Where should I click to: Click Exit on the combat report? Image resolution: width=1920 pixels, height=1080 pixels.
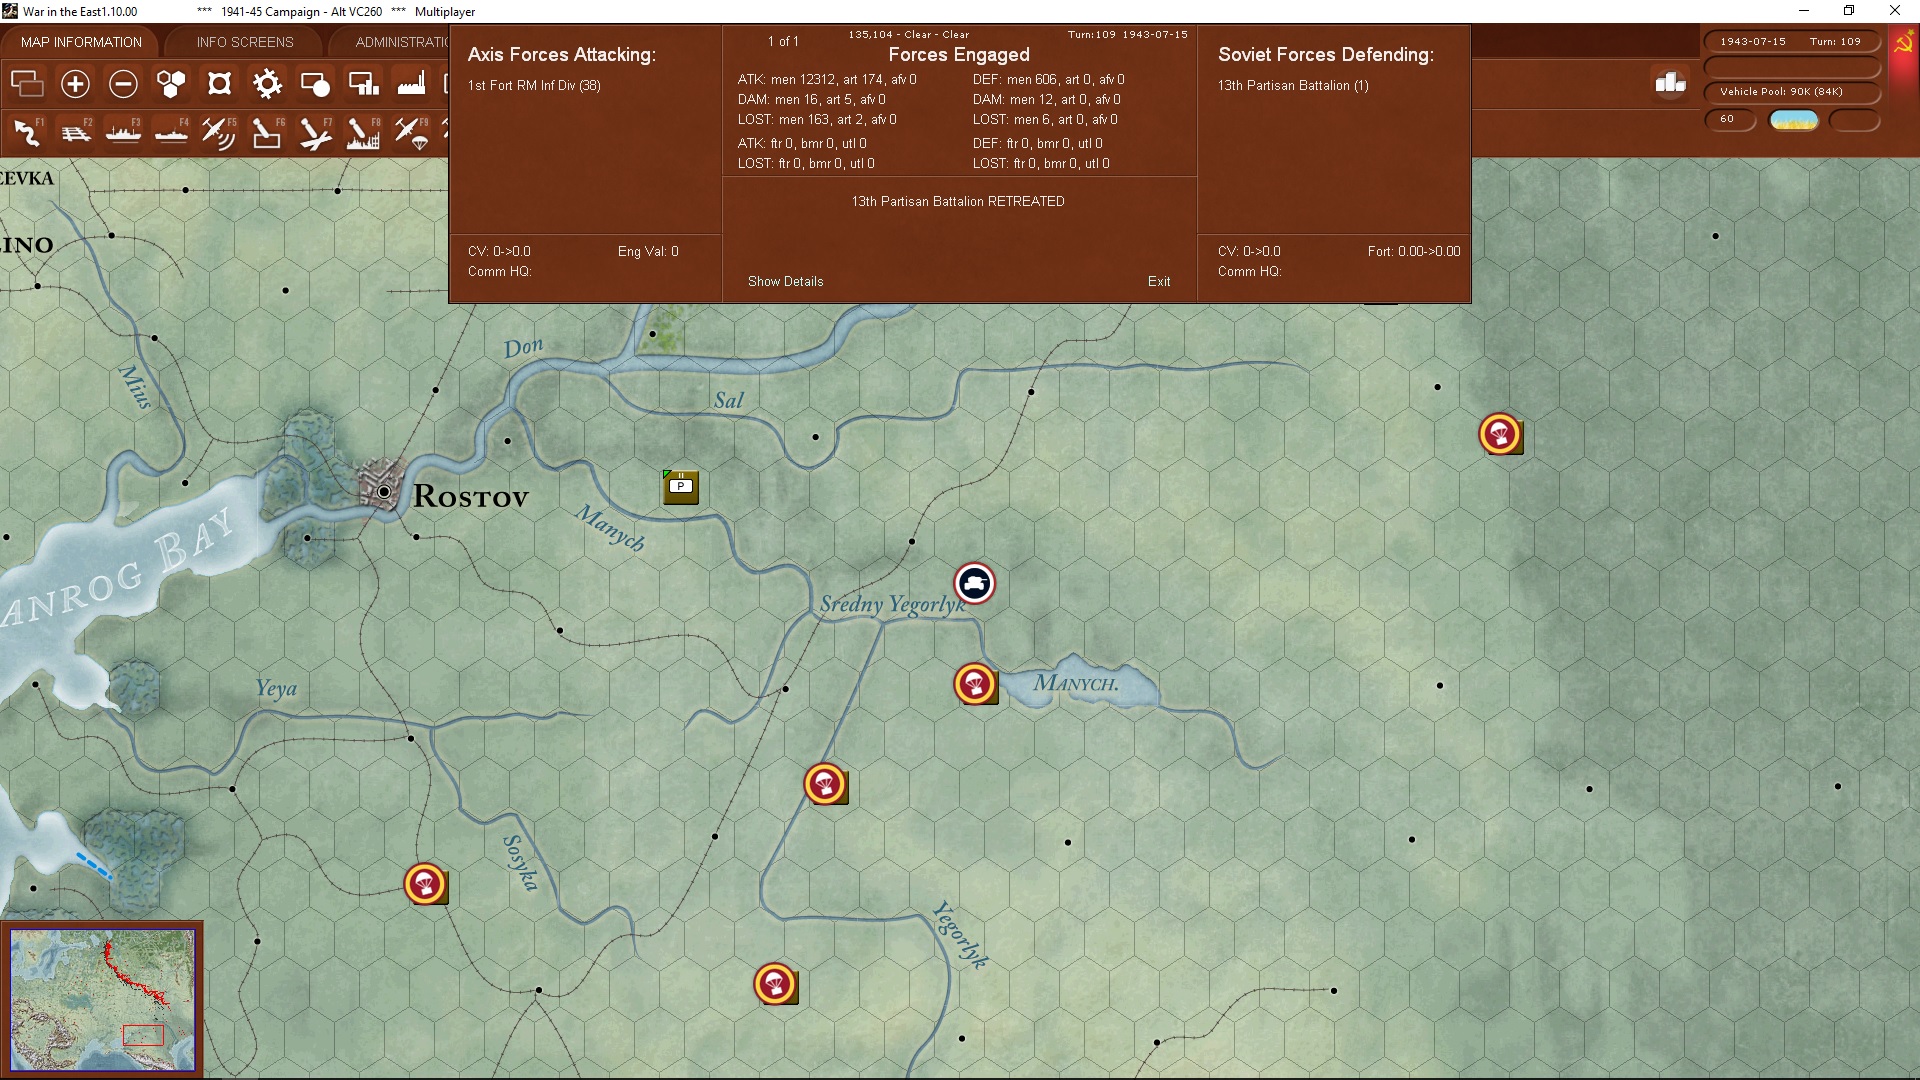[x=1158, y=281]
